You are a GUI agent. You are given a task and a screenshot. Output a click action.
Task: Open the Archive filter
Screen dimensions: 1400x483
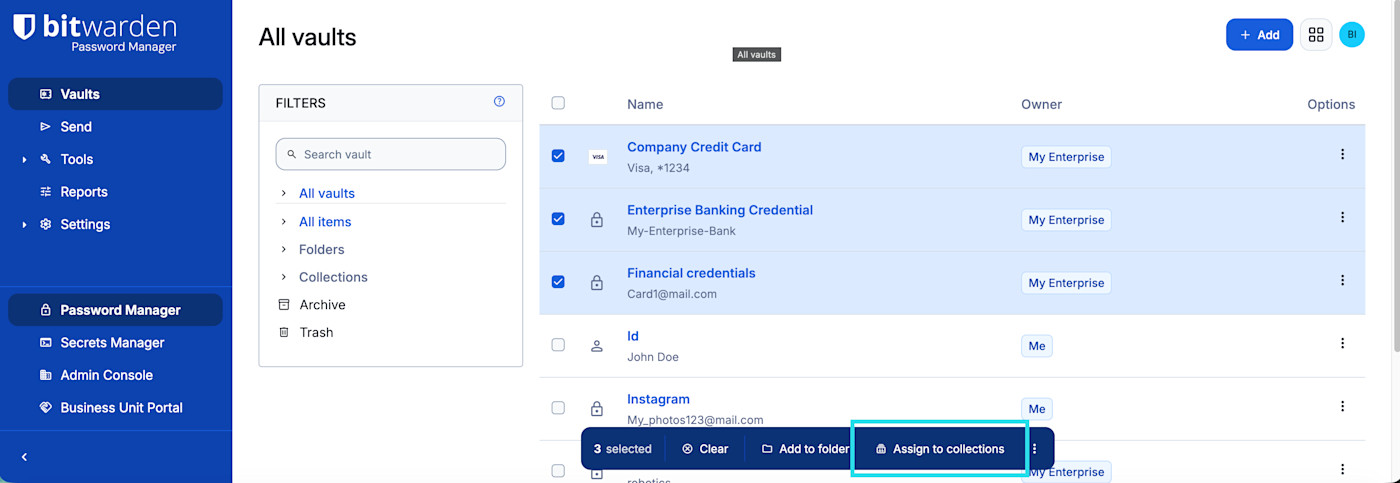322,305
